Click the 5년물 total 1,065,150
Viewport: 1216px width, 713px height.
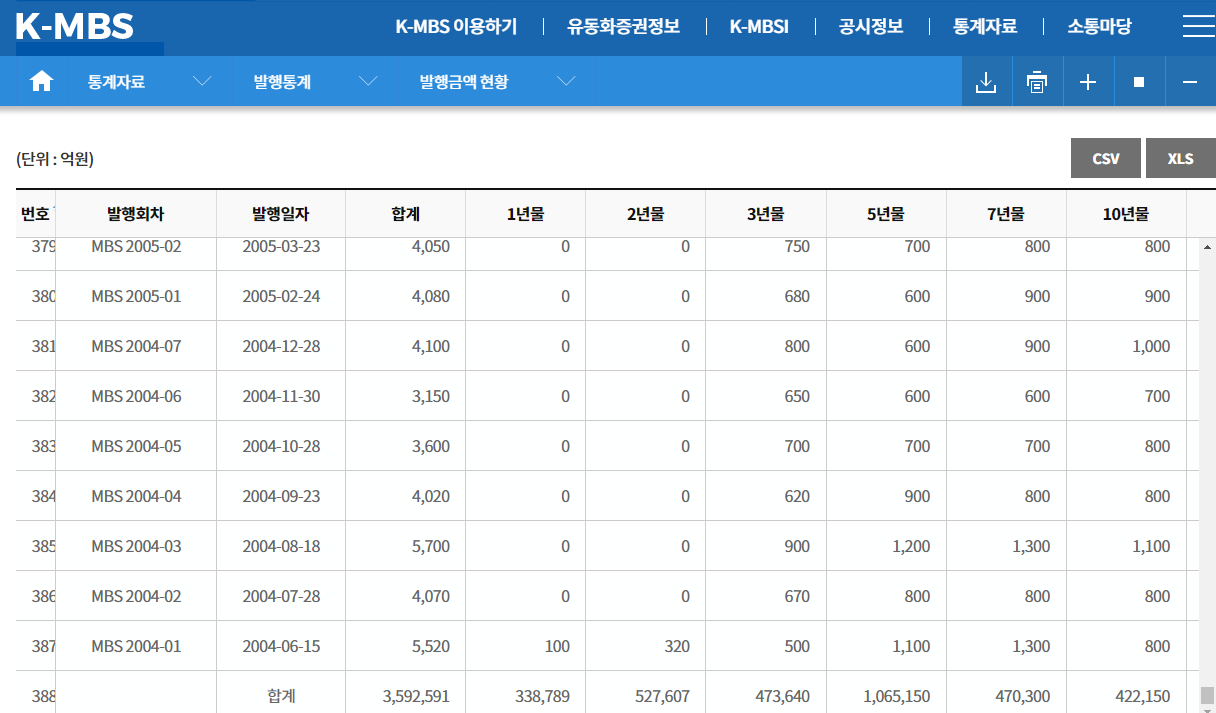897,696
